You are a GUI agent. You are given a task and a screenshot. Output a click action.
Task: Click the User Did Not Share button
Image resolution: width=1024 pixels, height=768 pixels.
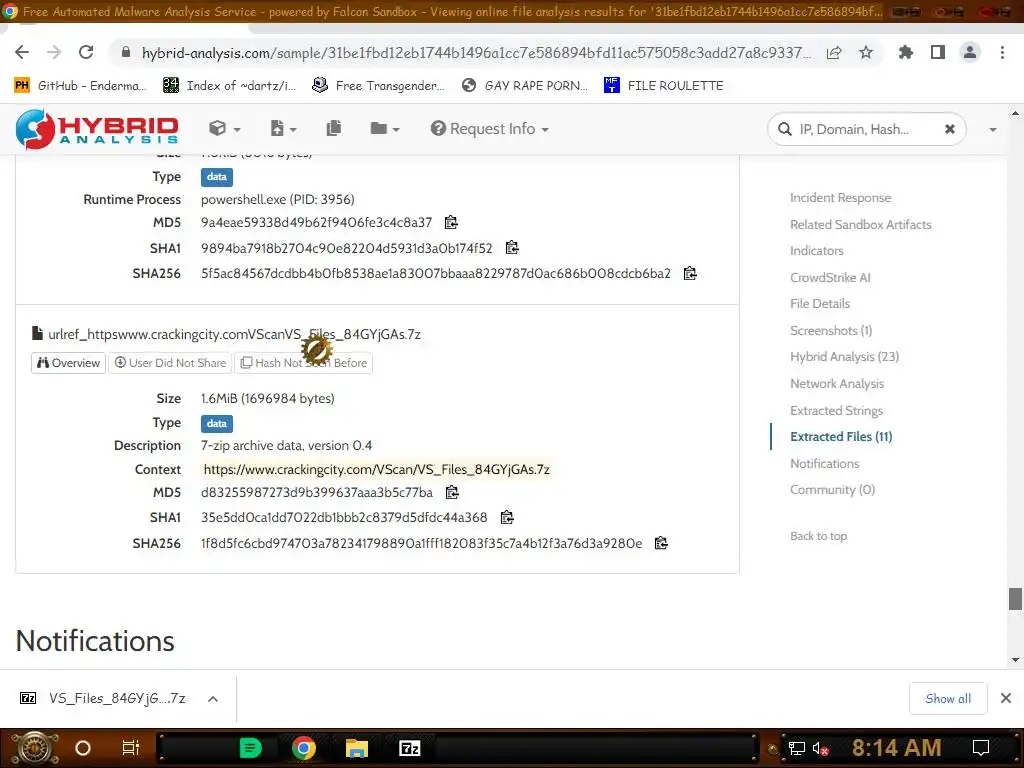[x=170, y=362]
